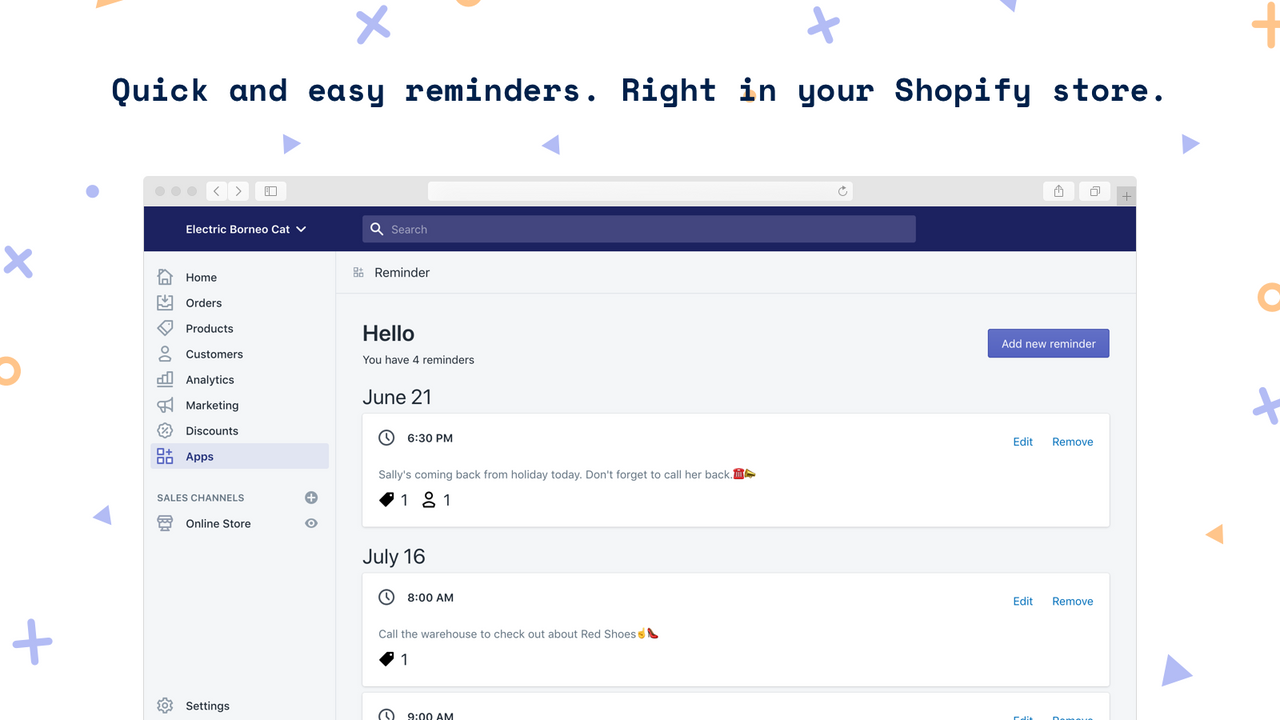Open Settings via the gear icon

pos(164,705)
